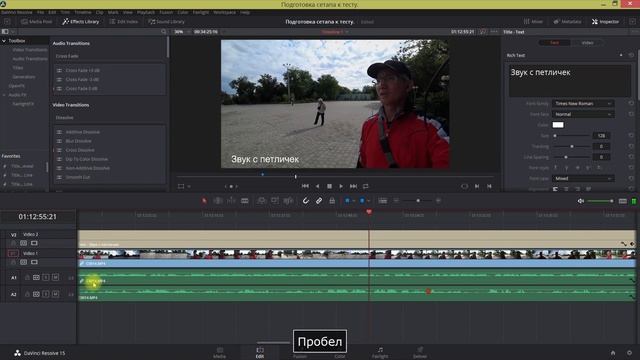Disable Video 2 track visibility
The height and width of the screenshot is (360, 640).
(x=34, y=243)
